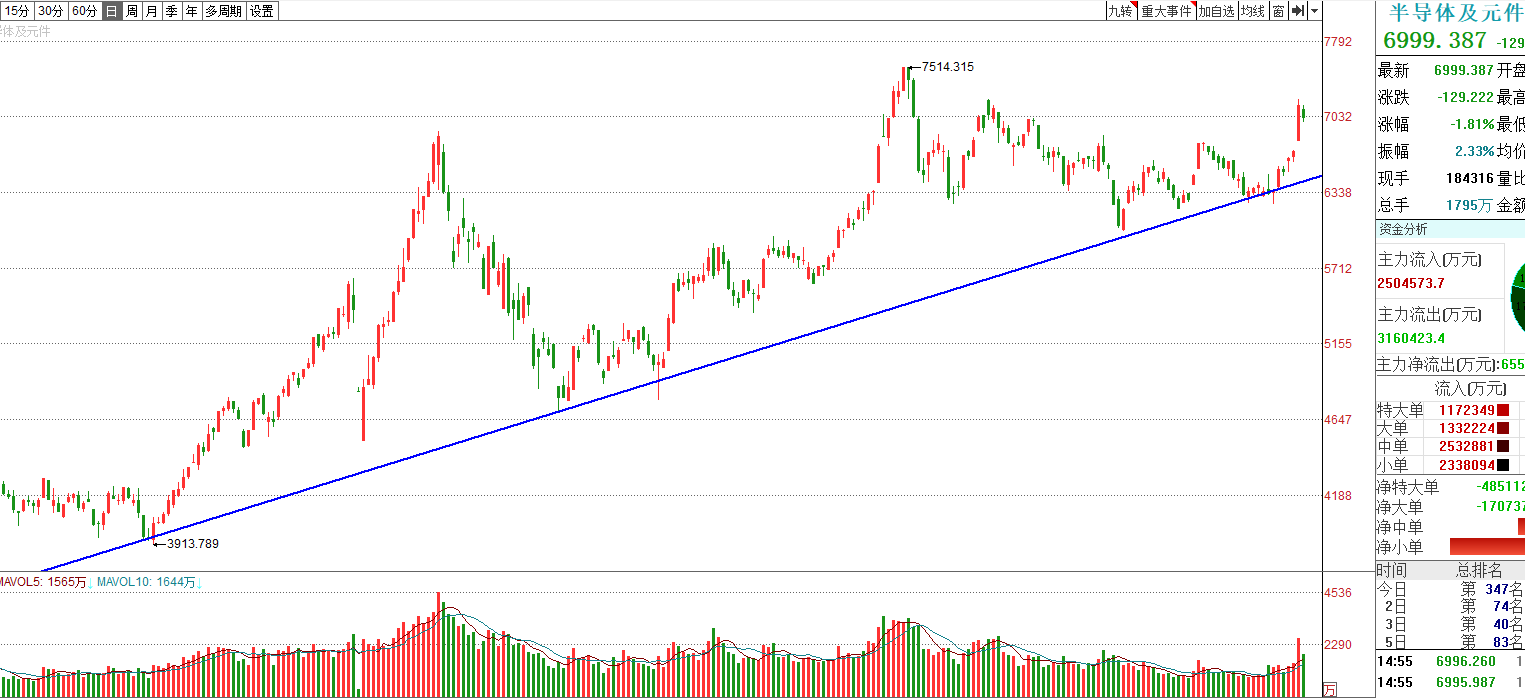Viewport: 1525px width, 698px height.
Task: Switch chart to 15分 period
Action: click(x=17, y=11)
